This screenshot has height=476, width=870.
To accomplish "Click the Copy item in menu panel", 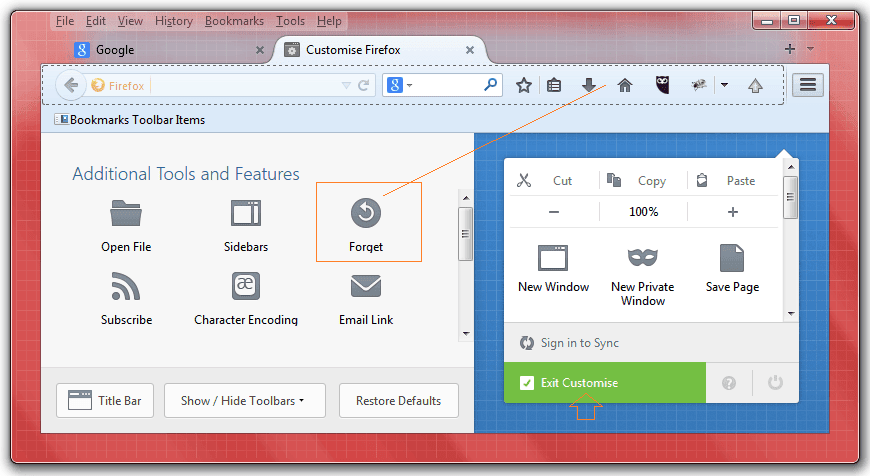I will click(643, 180).
